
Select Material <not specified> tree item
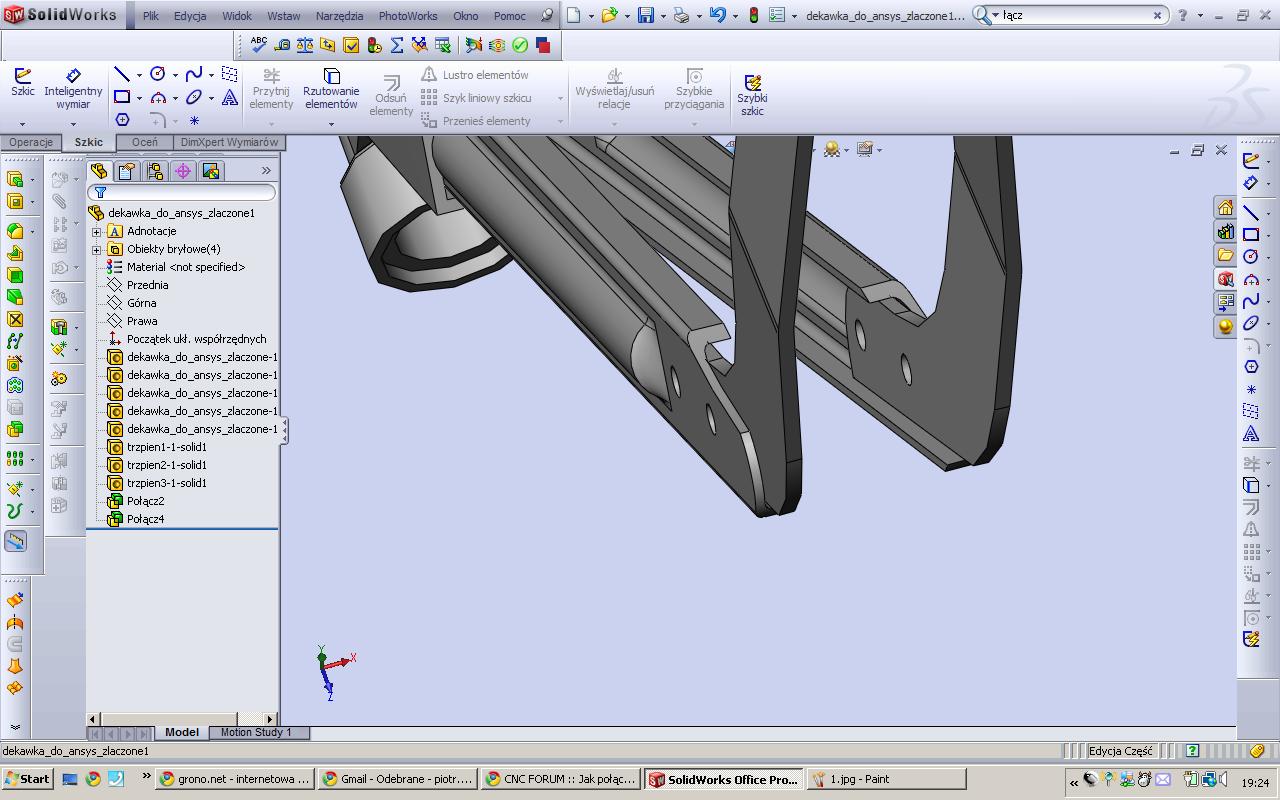pos(175,267)
